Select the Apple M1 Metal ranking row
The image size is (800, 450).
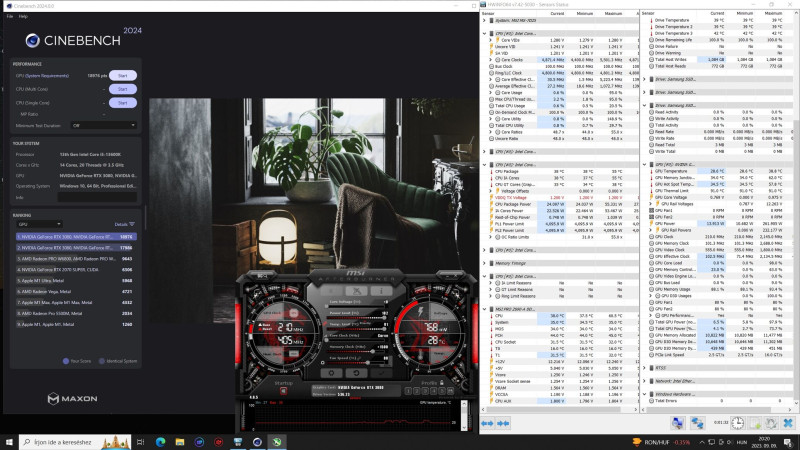76,324
